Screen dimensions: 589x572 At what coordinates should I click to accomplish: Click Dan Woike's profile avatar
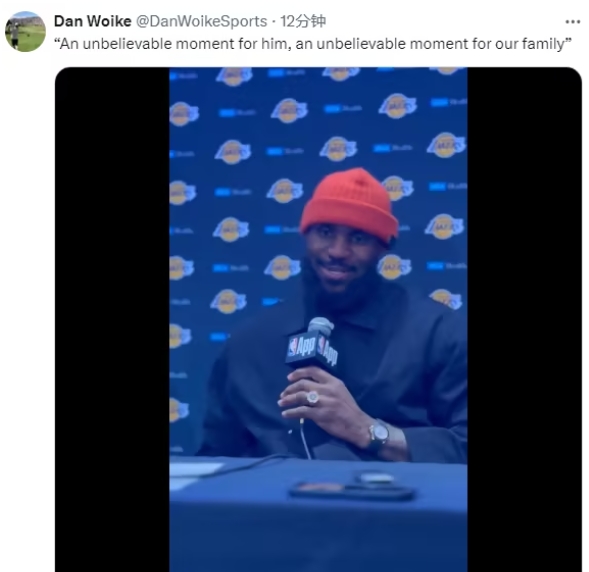(x=26, y=32)
